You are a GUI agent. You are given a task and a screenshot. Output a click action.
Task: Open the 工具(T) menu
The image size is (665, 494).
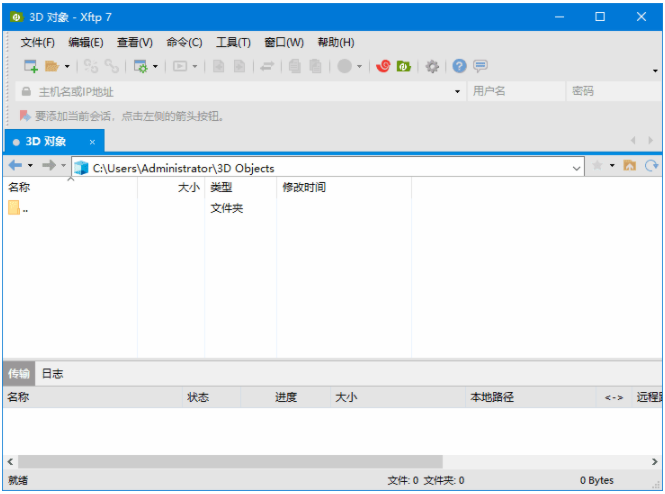pos(233,42)
